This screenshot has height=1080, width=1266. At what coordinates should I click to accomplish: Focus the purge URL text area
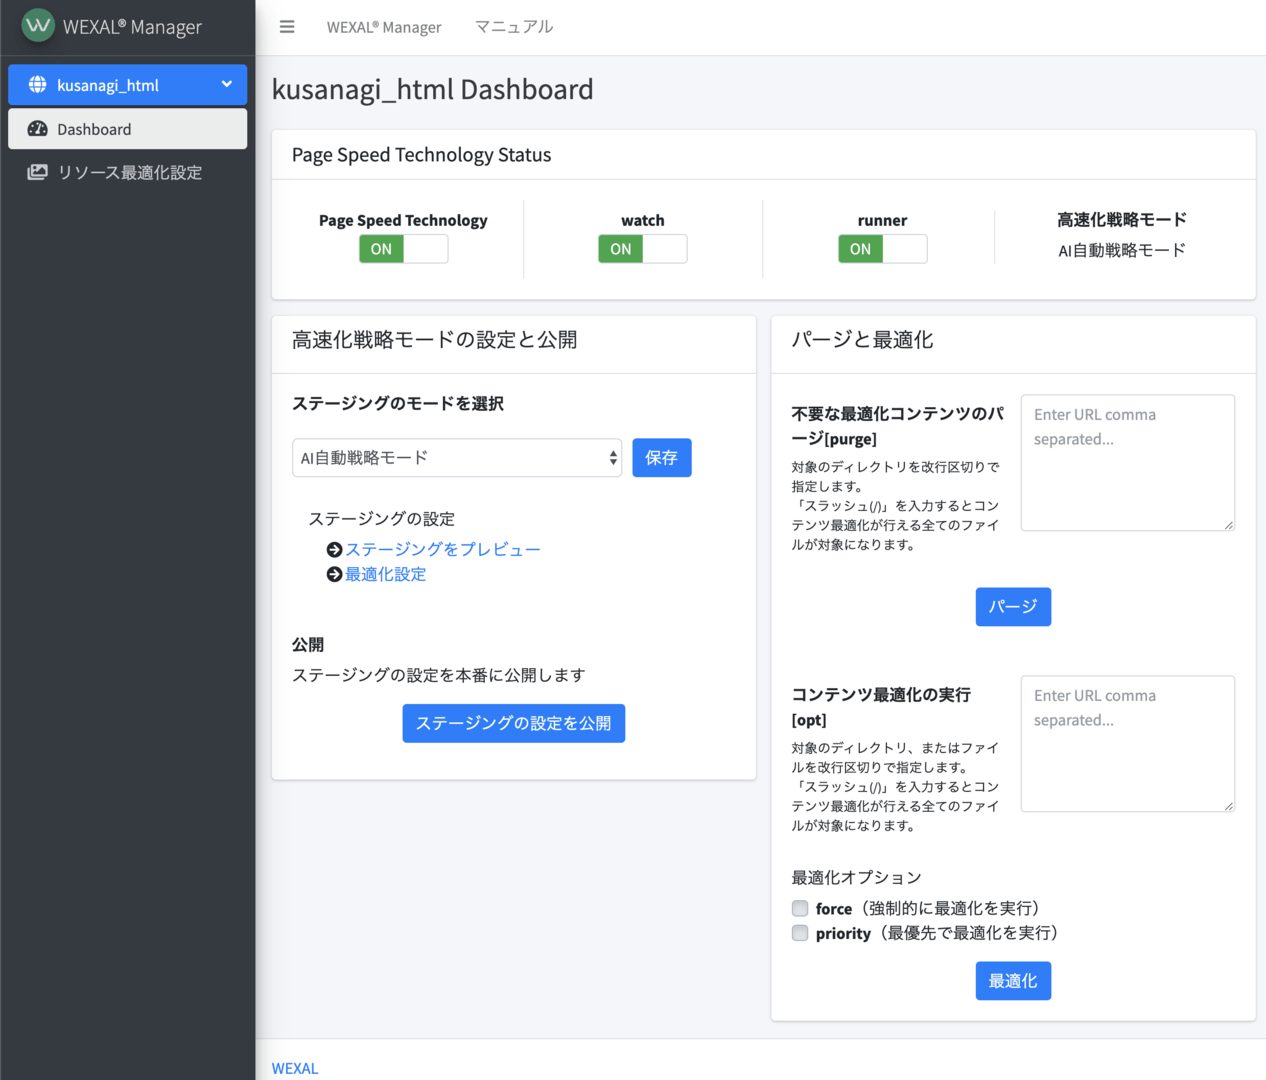1128,463
